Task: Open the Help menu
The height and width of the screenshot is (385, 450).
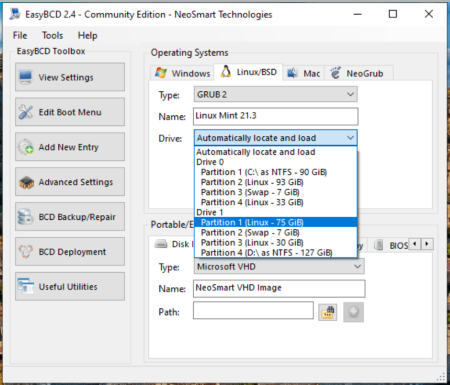Action: 87,35
